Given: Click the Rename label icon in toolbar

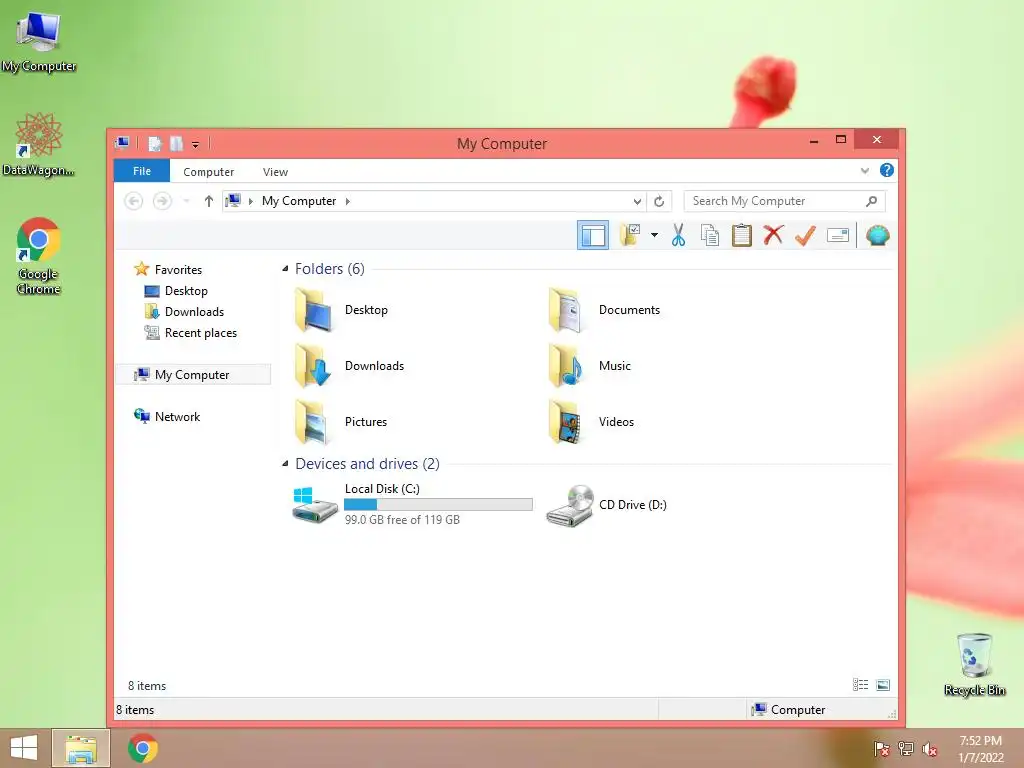Looking at the screenshot, I should click(x=837, y=235).
